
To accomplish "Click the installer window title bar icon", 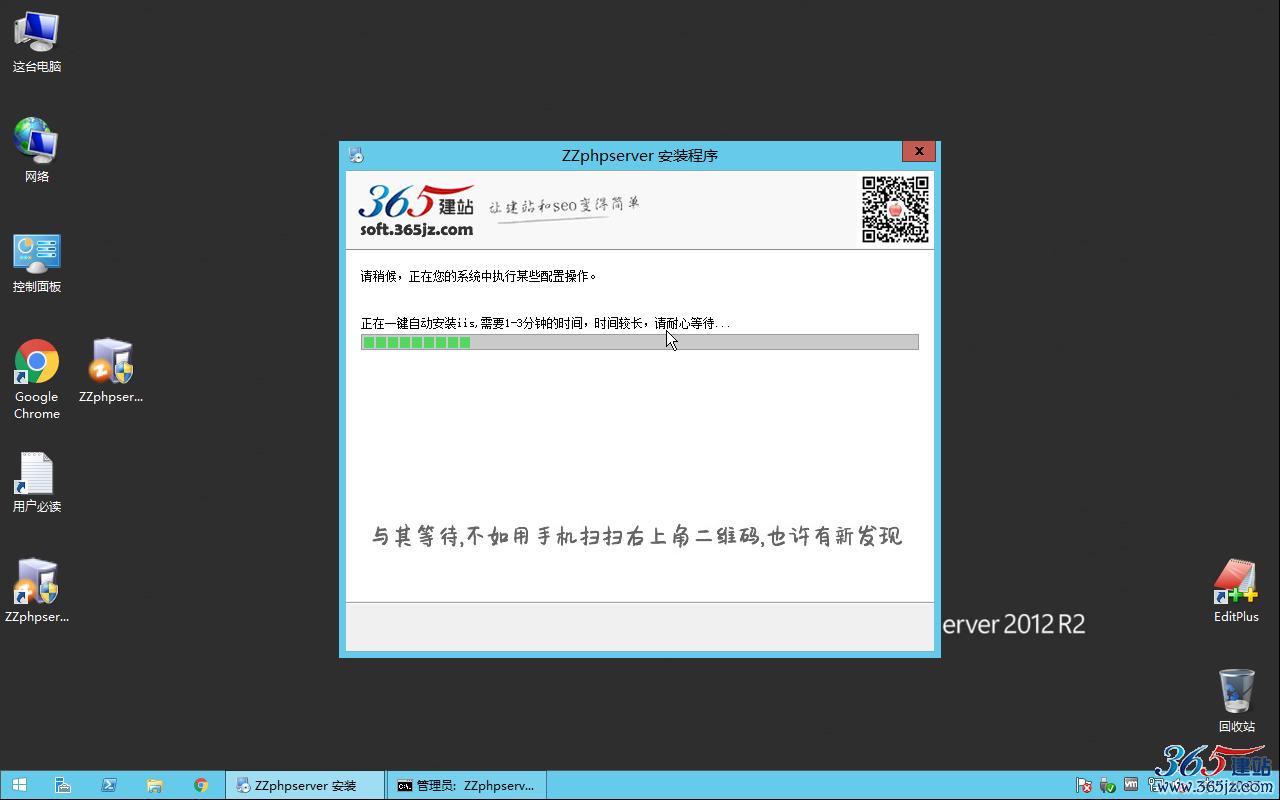I will (356, 155).
